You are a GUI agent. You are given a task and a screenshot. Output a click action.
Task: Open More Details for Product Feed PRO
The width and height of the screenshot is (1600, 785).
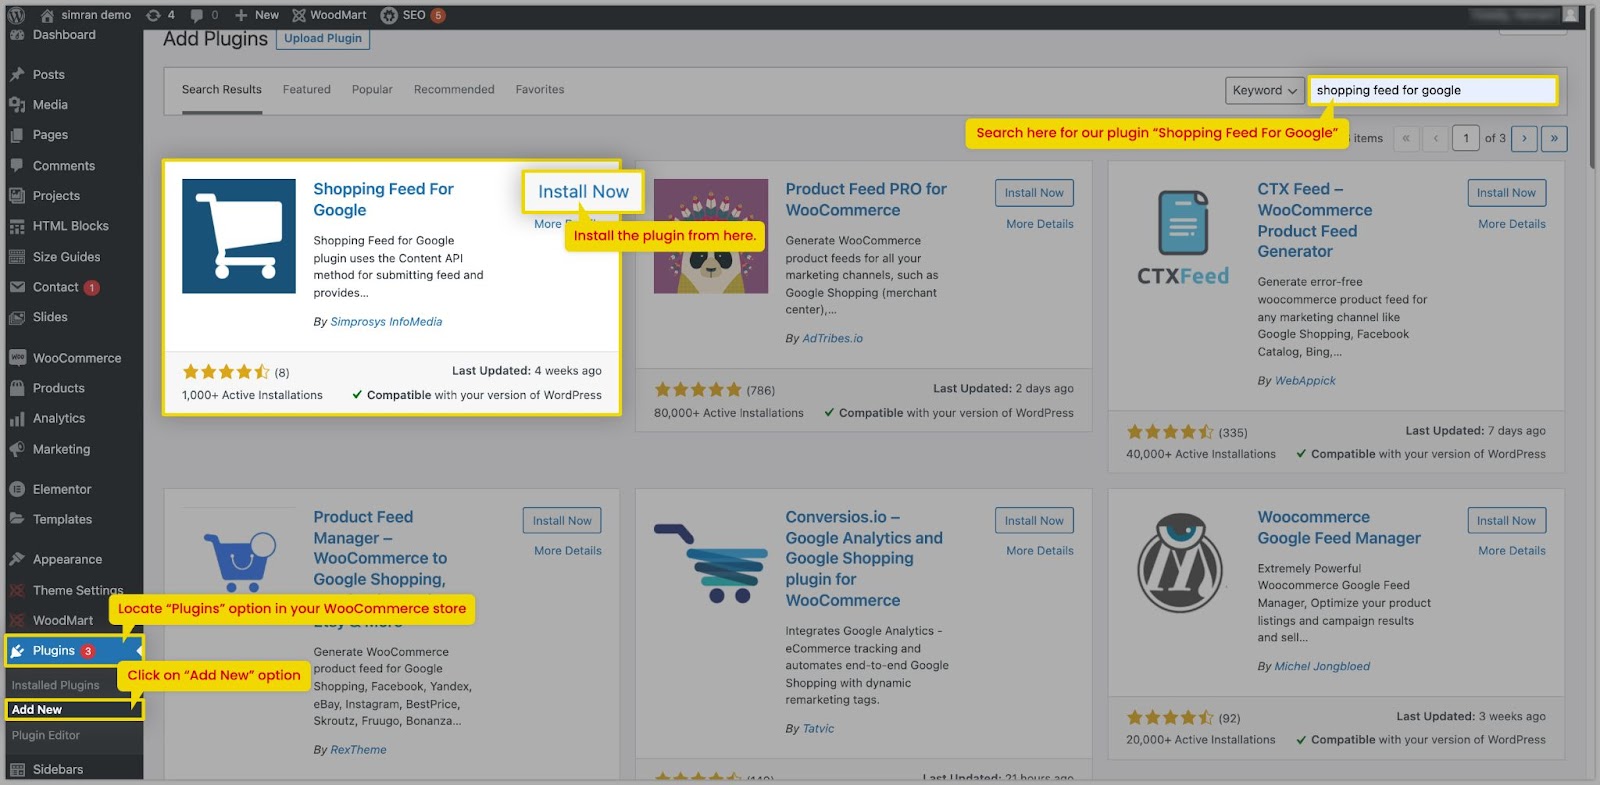pos(1040,224)
